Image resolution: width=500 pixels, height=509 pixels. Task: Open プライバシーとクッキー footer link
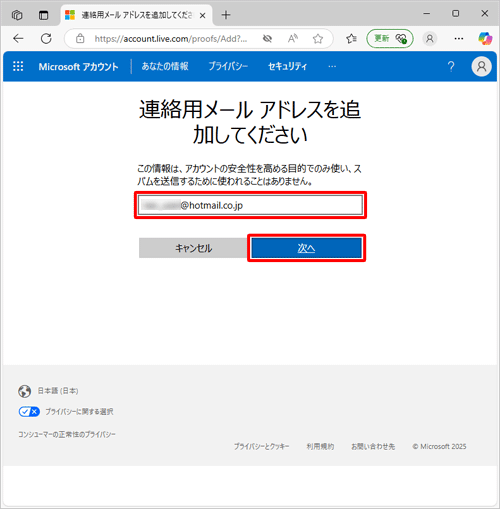[x=261, y=446]
